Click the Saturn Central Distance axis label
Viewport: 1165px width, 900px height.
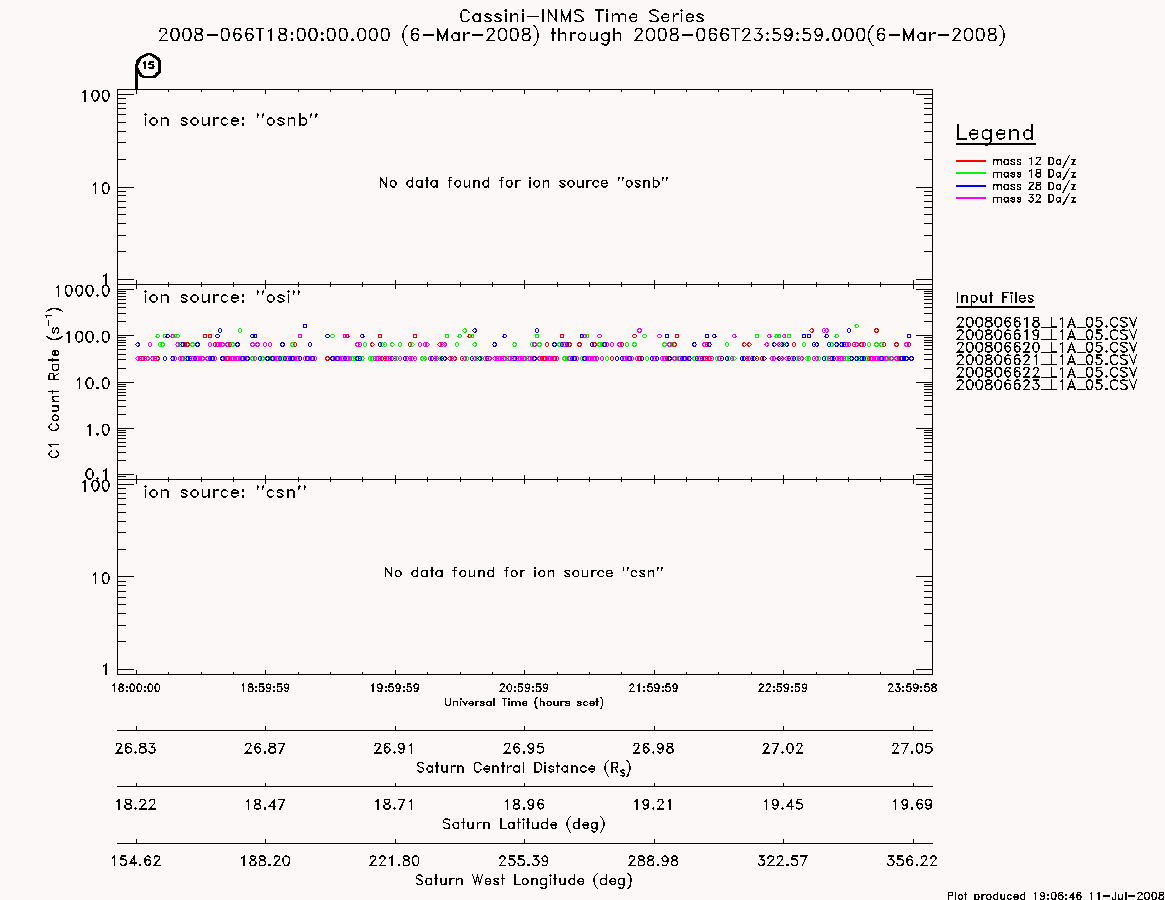point(524,768)
